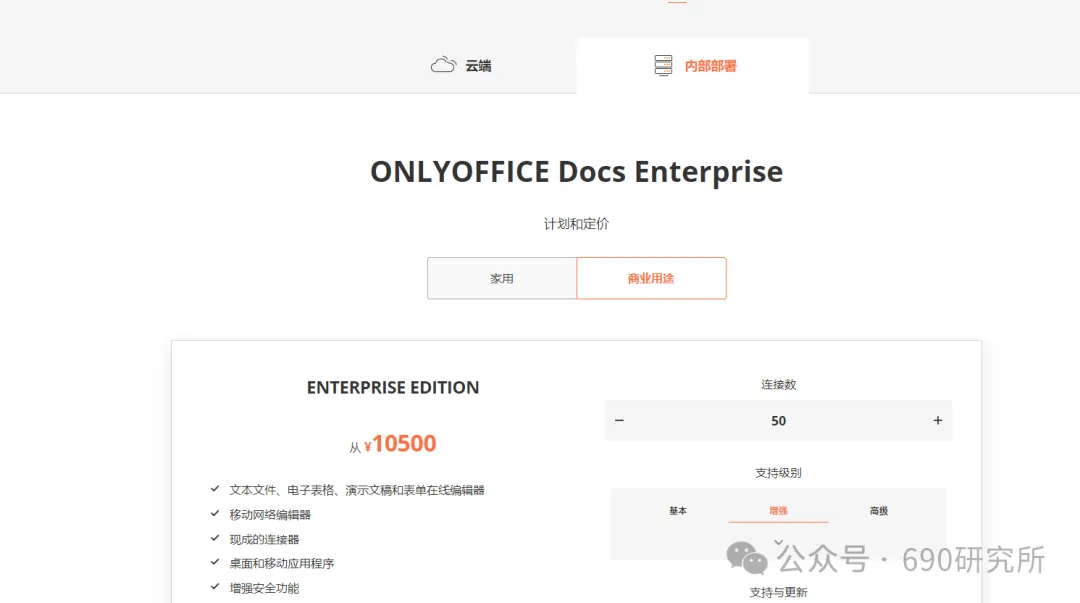Click the ONLYOFFICE Docs Enterprise title
1080x603 pixels.
577,172
